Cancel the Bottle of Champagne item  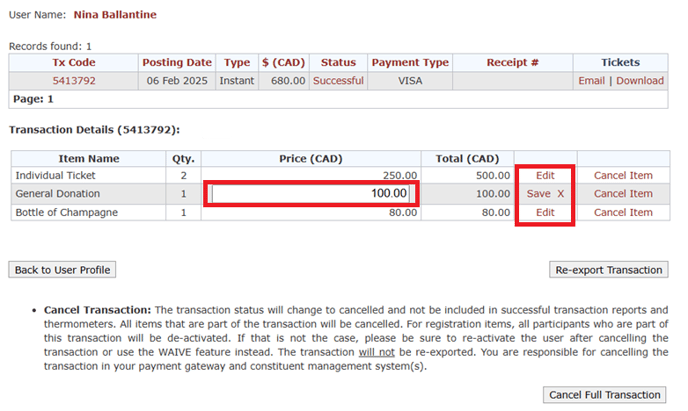(x=623, y=212)
